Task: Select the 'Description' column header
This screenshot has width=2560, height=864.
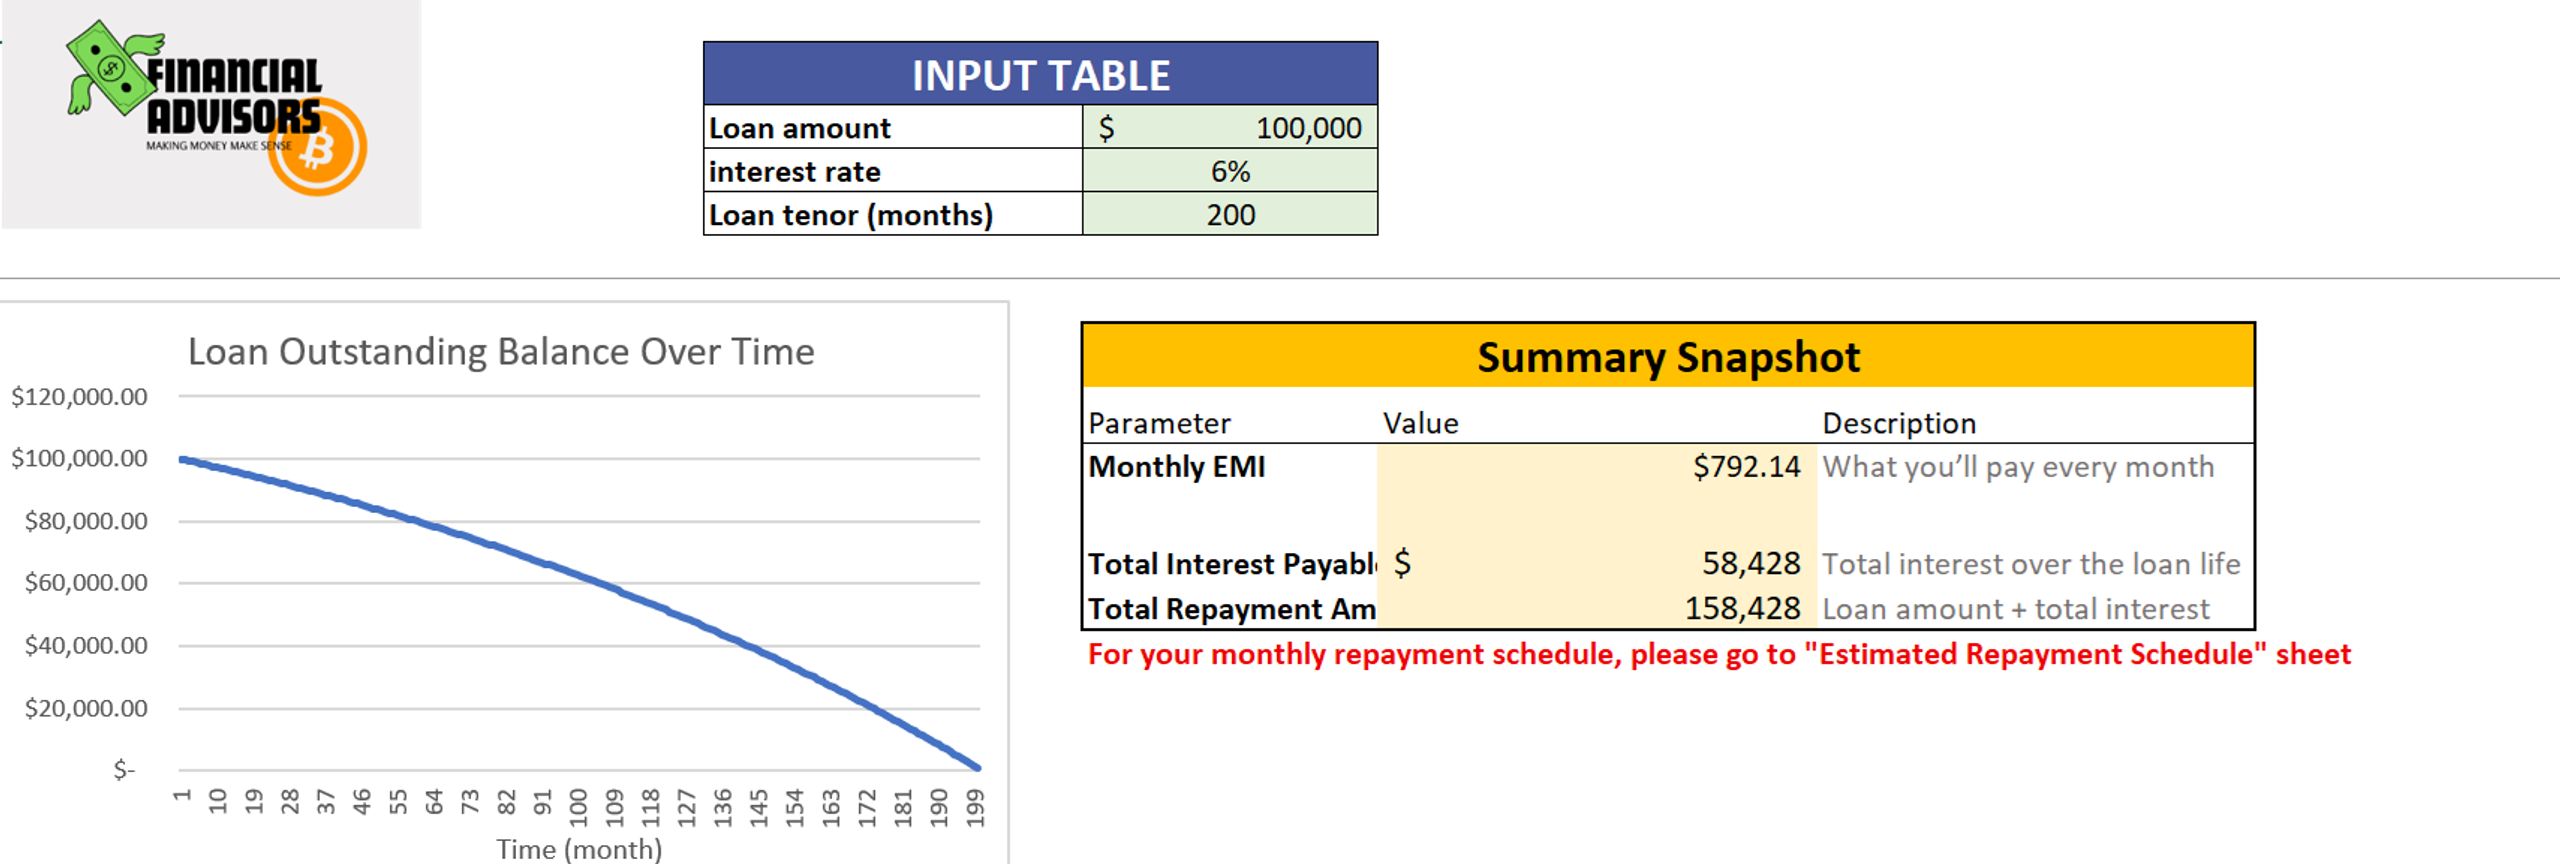Action: point(1899,423)
